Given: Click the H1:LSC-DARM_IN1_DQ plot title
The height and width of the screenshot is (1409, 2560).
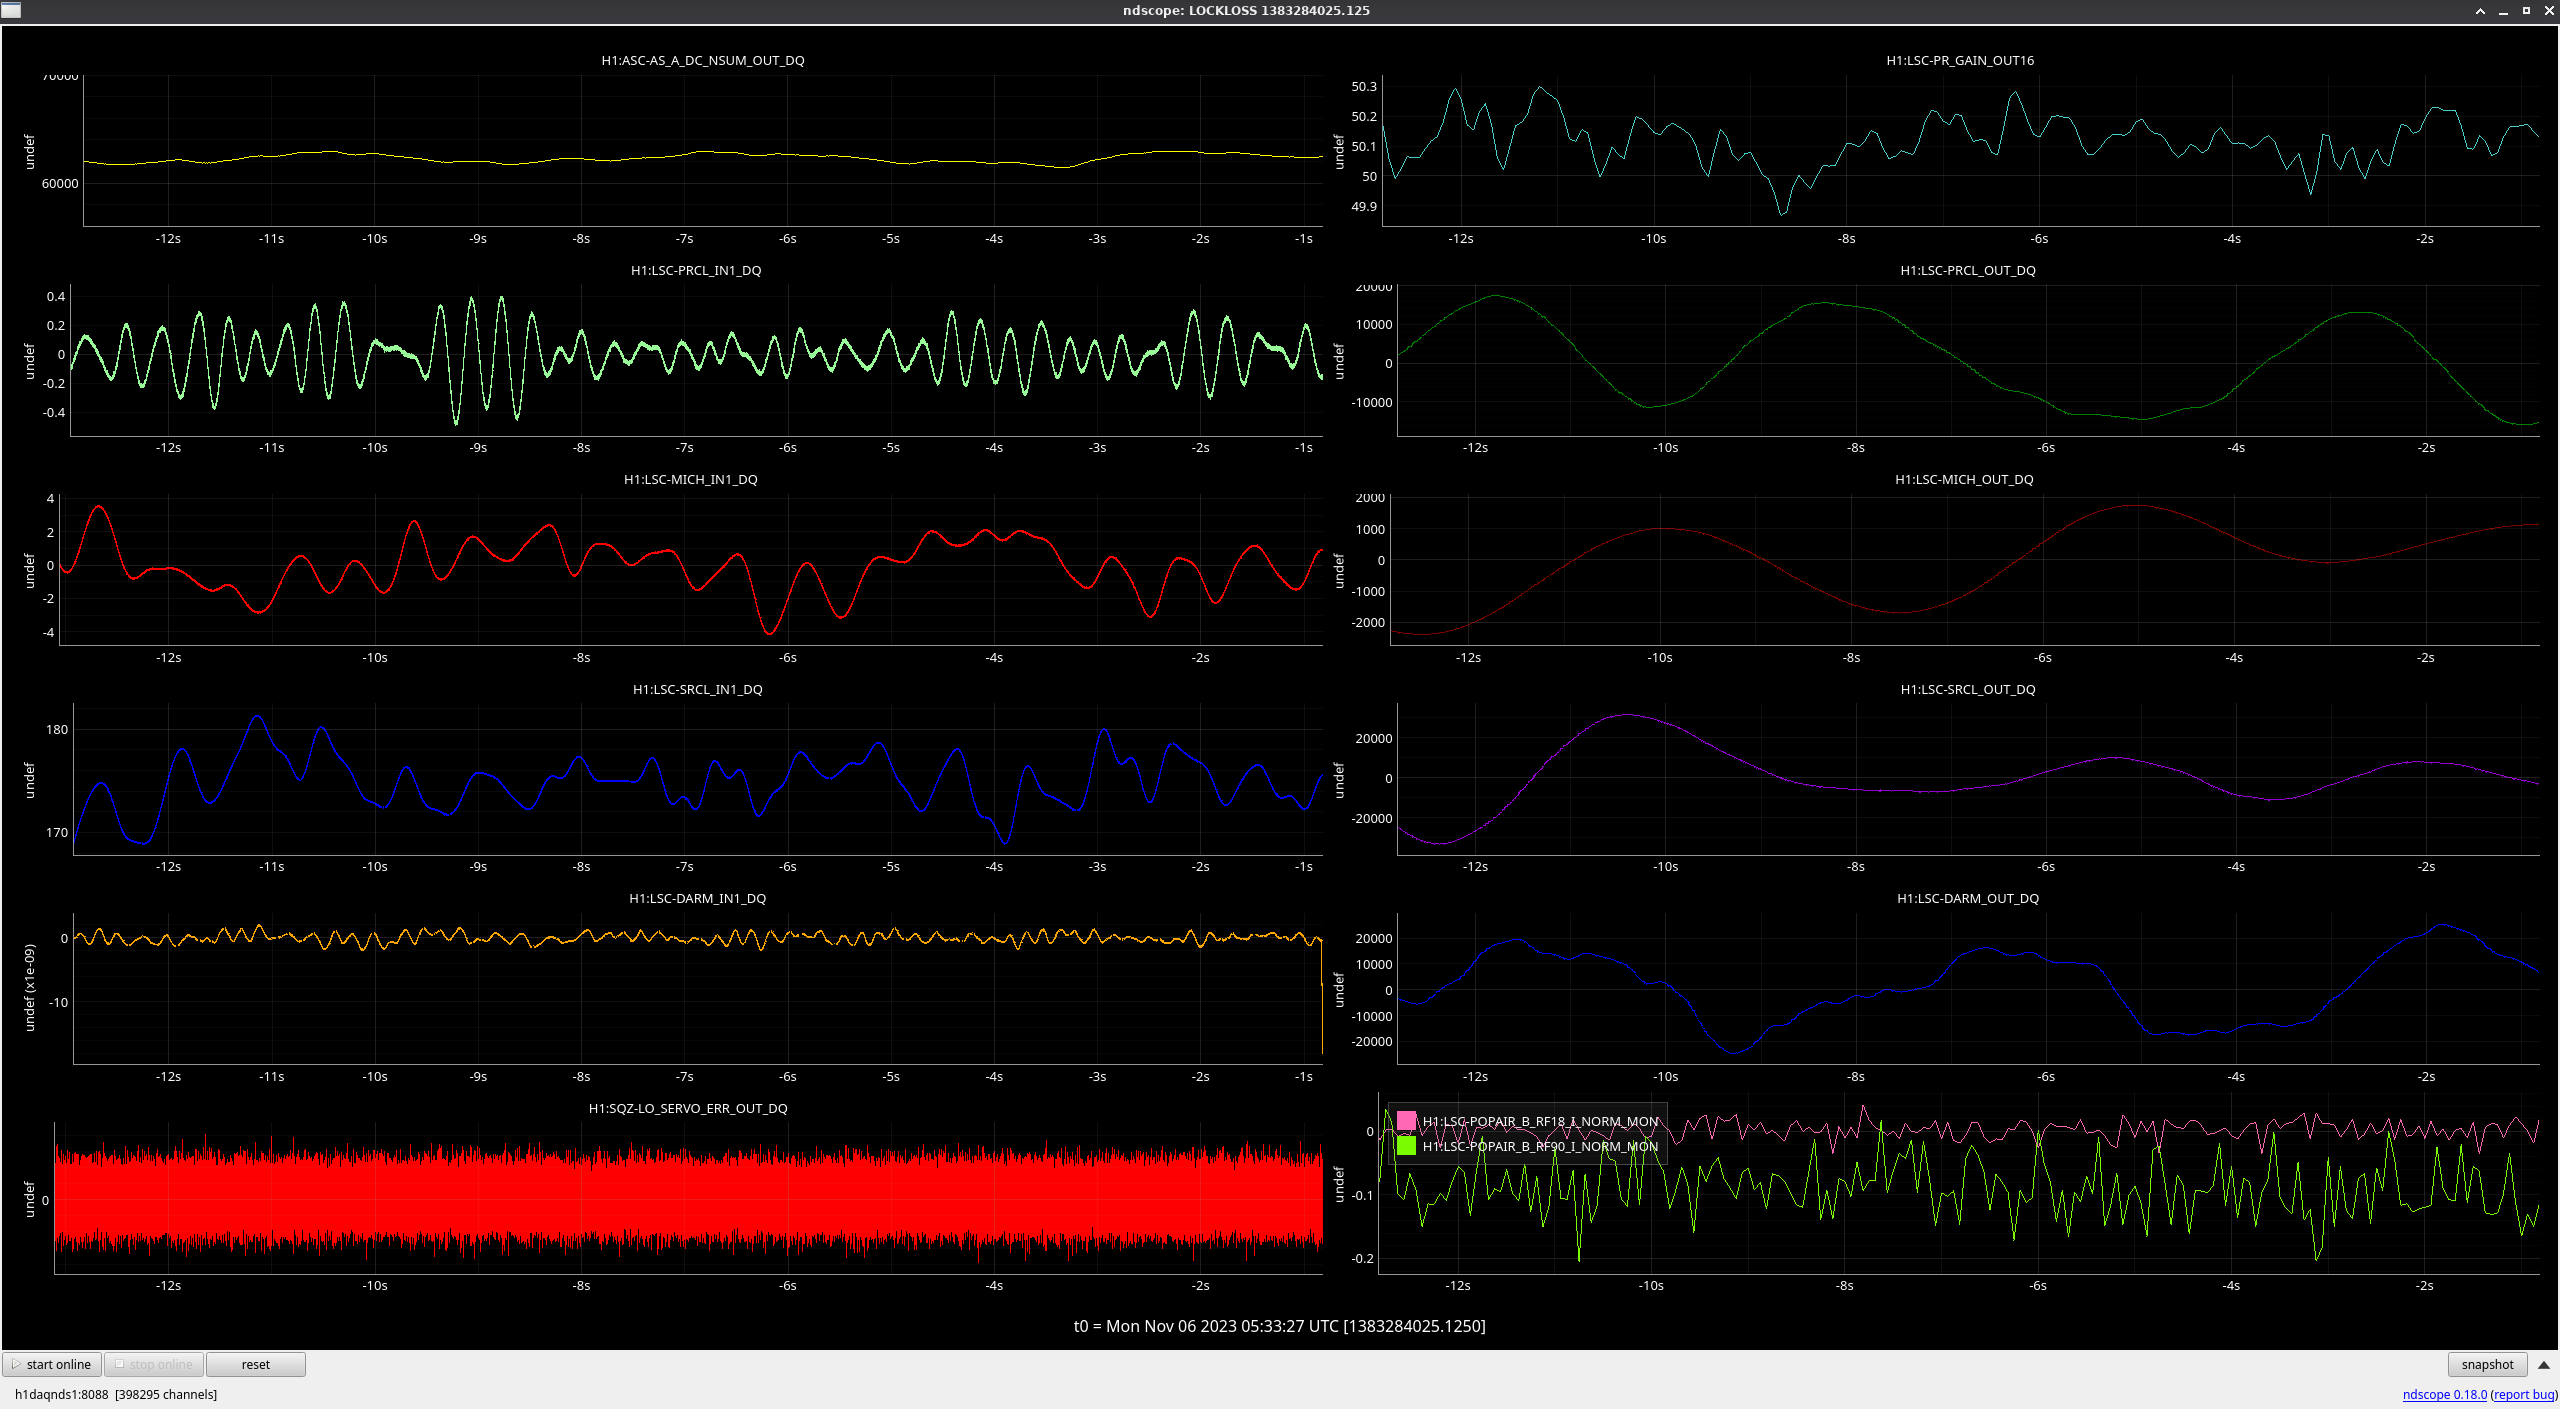Looking at the screenshot, I should [697, 898].
